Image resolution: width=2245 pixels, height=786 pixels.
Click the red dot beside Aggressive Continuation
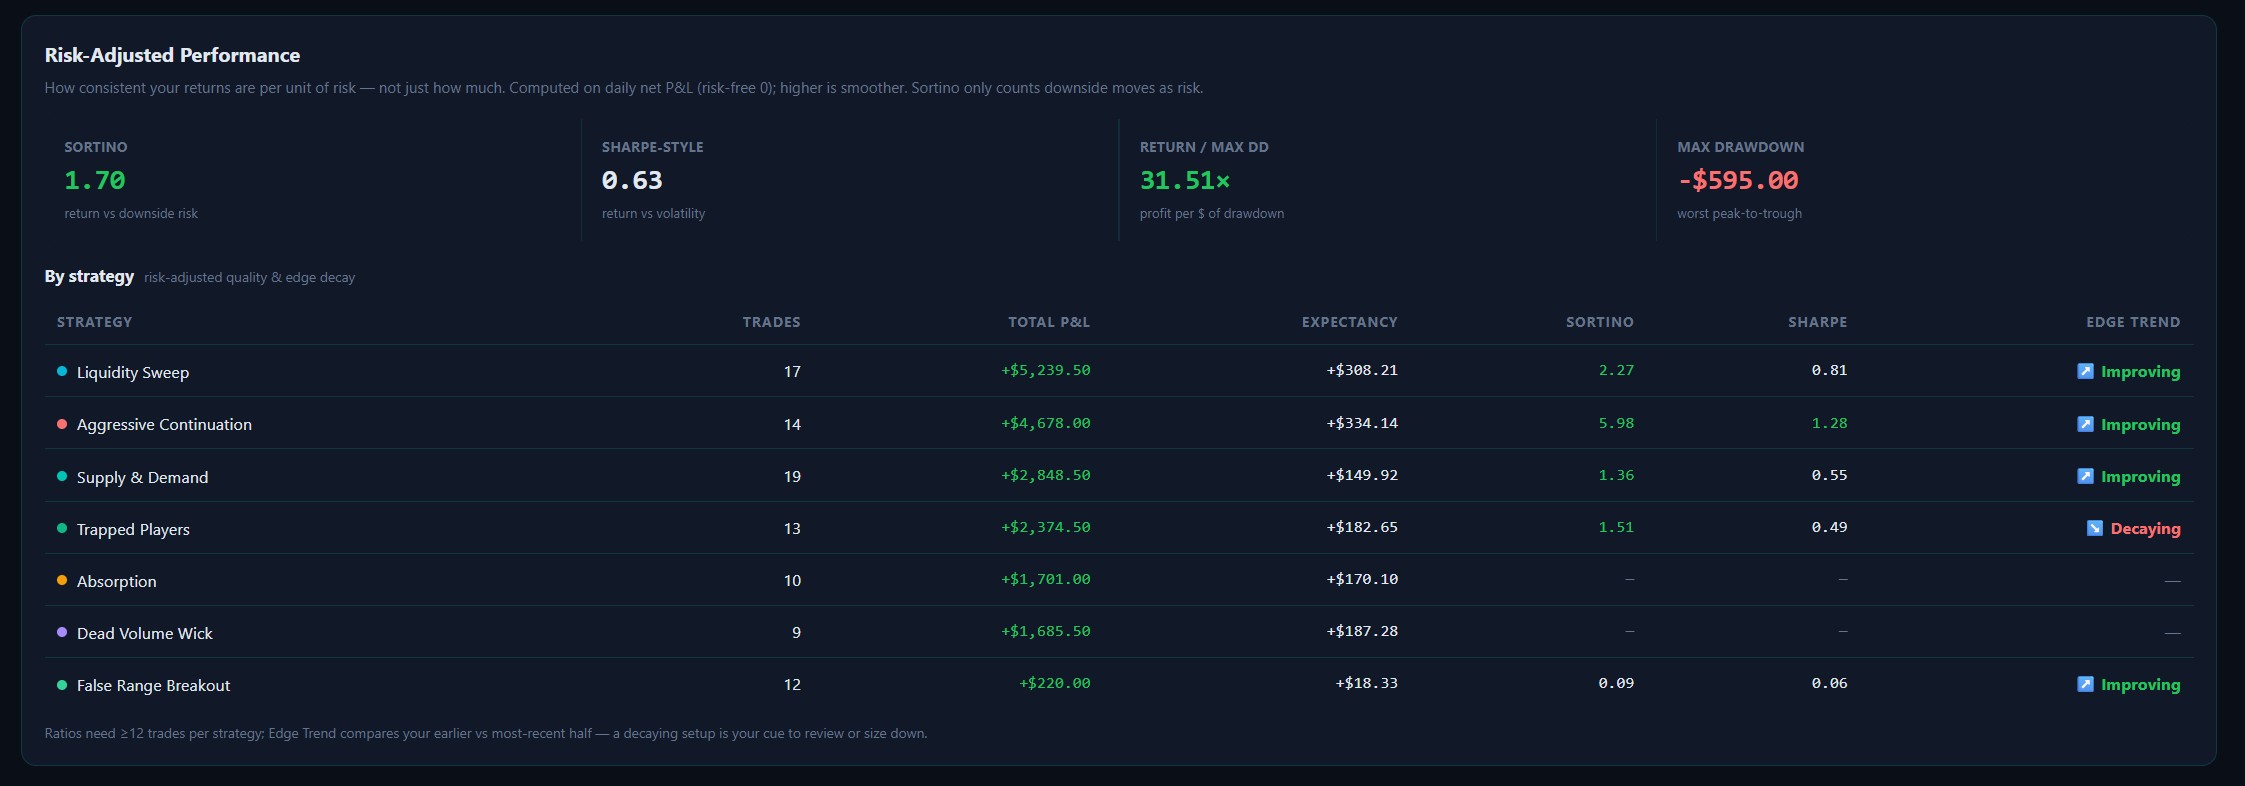(x=62, y=424)
